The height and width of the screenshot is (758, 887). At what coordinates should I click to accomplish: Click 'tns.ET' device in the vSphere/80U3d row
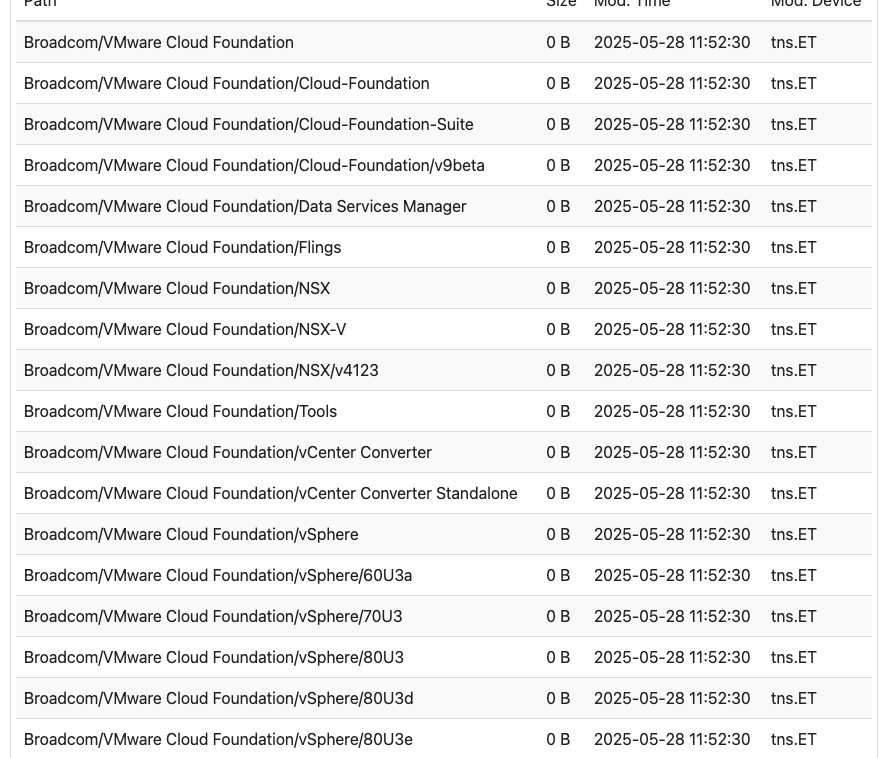[x=794, y=699]
